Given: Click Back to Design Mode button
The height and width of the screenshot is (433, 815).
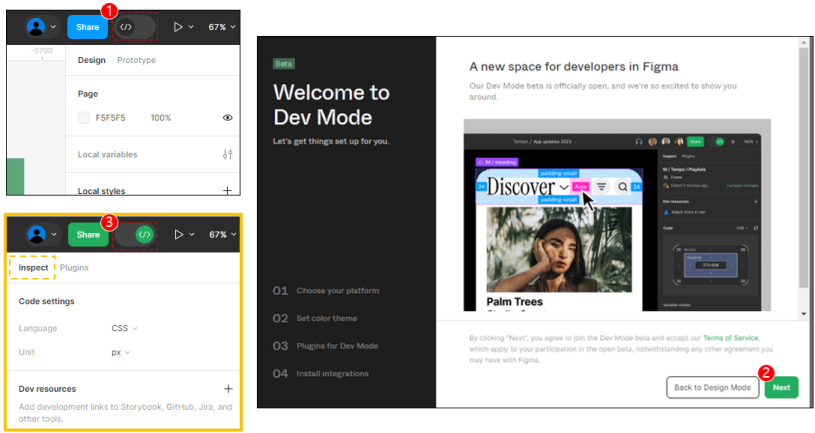Looking at the screenshot, I should point(712,387).
